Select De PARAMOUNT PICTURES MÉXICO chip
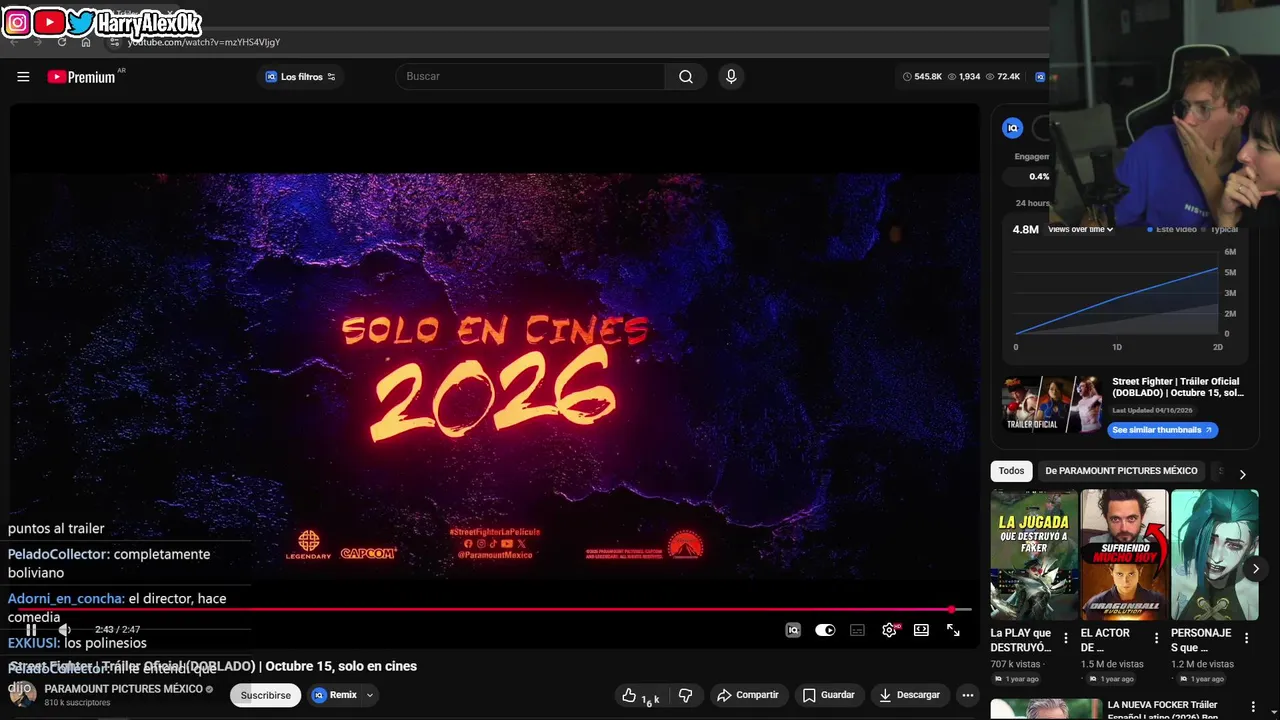Screen dimensions: 1280x720 (x=1121, y=471)
